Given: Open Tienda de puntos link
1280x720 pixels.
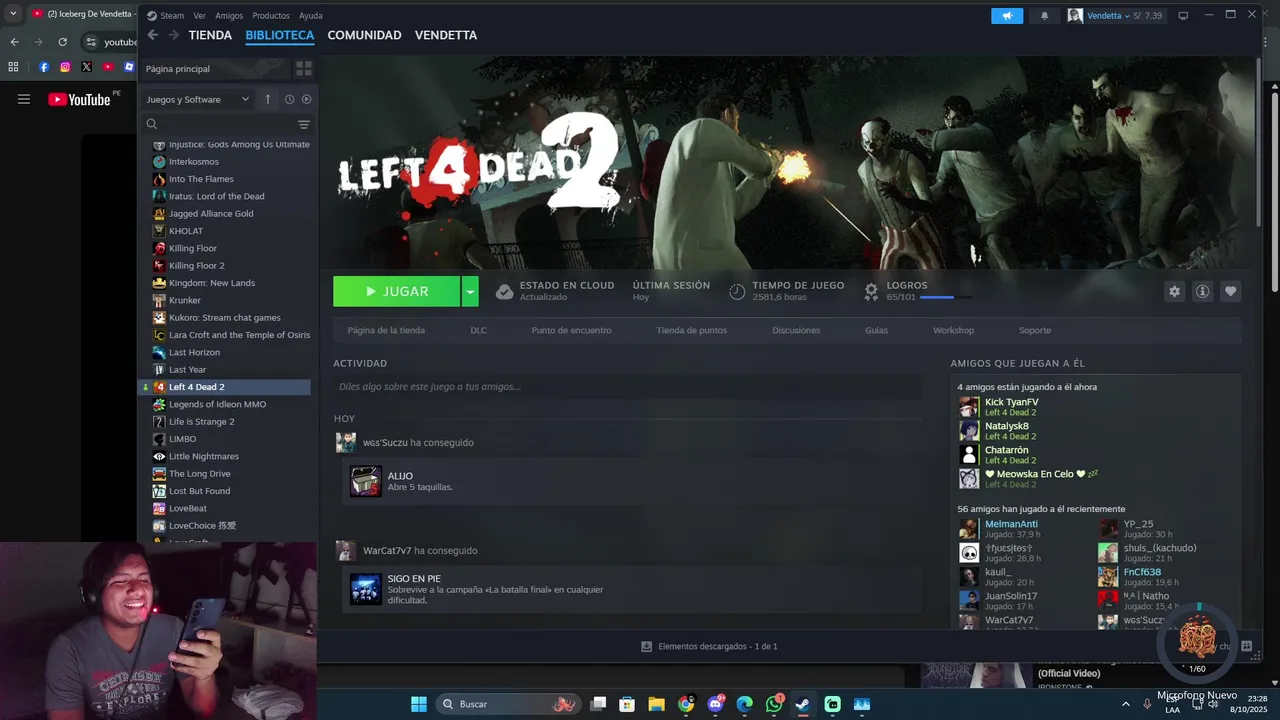Looking at the screenshot, I should coord(692,330).
